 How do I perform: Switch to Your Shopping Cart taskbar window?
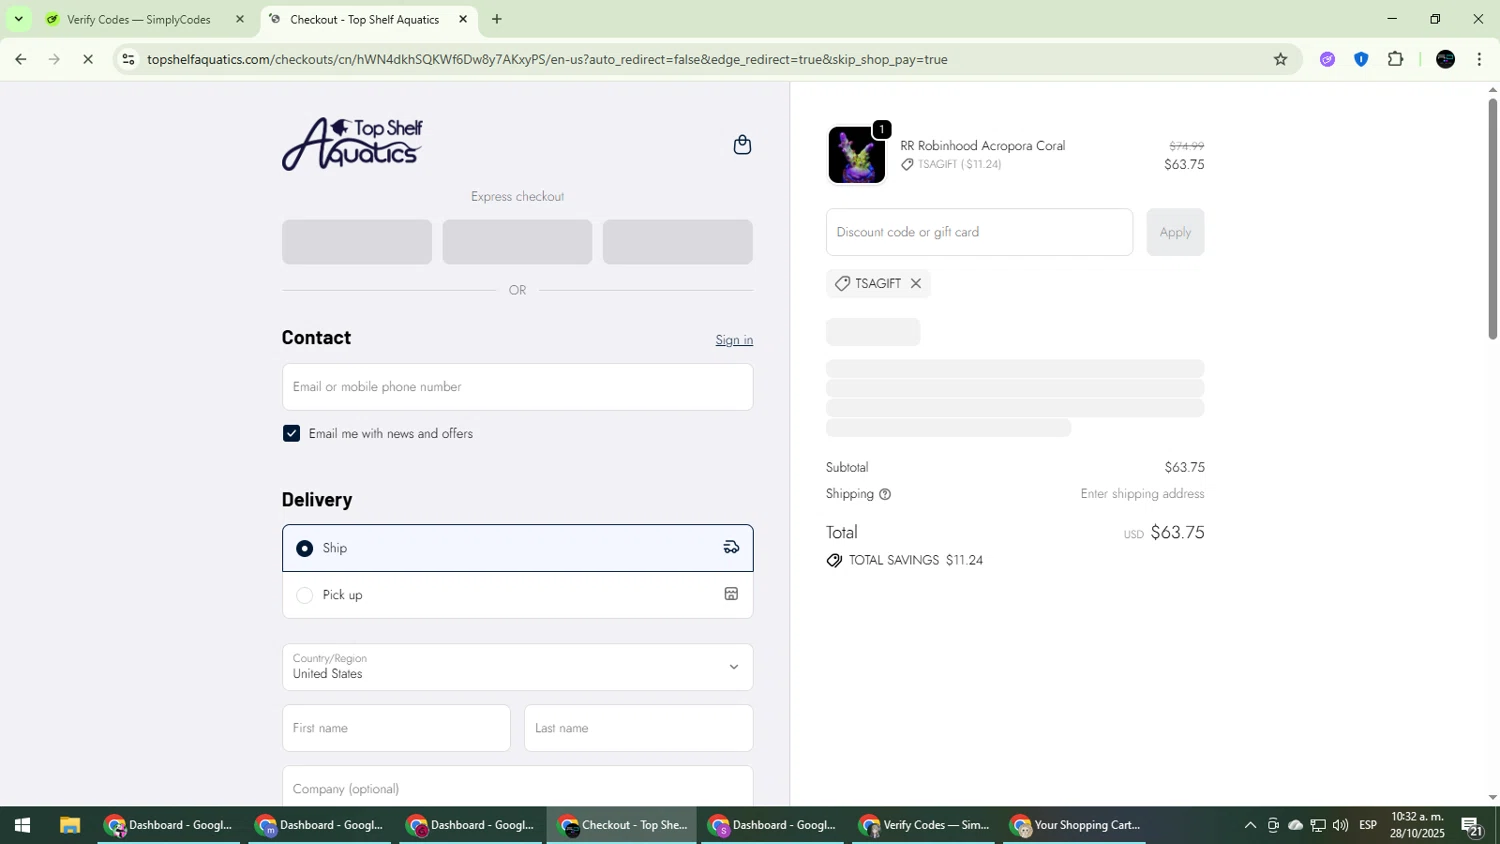(x=1075, y=826)
